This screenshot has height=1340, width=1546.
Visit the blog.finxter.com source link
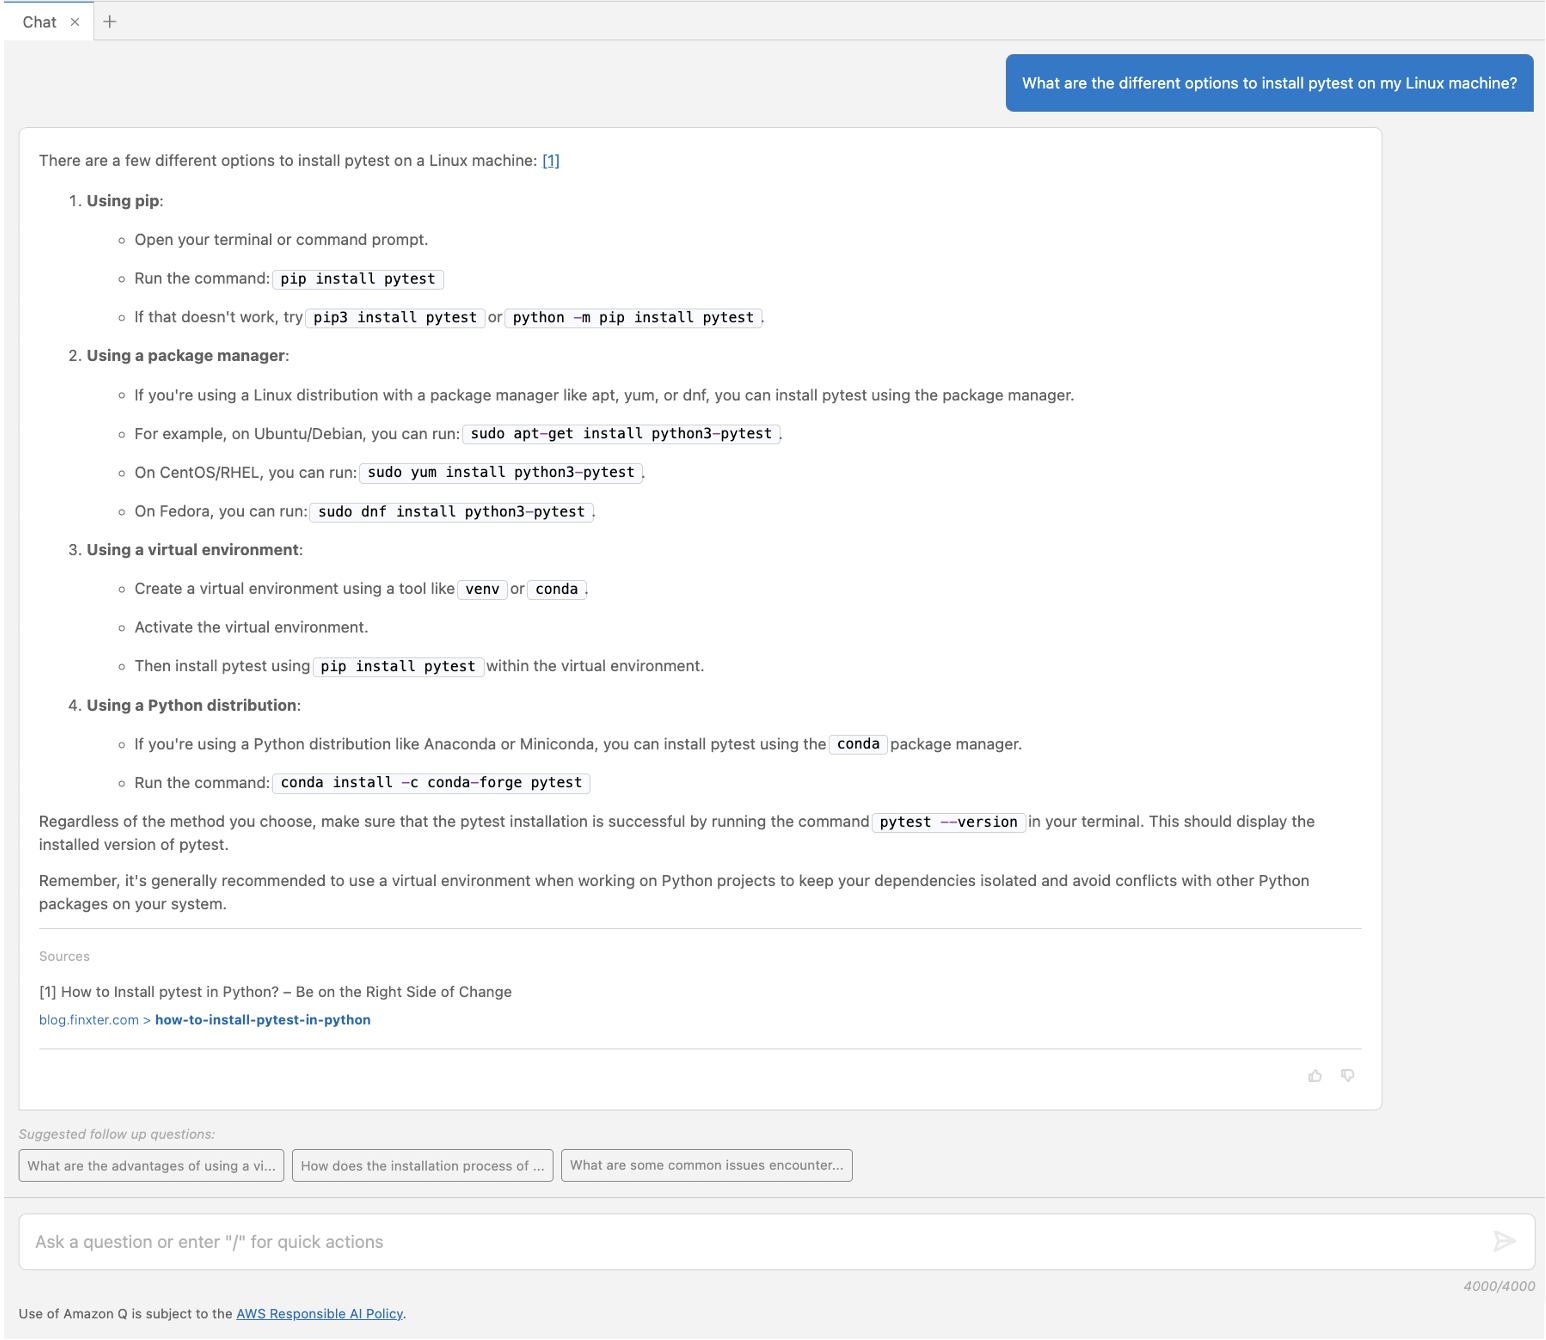pos(88,1019)
